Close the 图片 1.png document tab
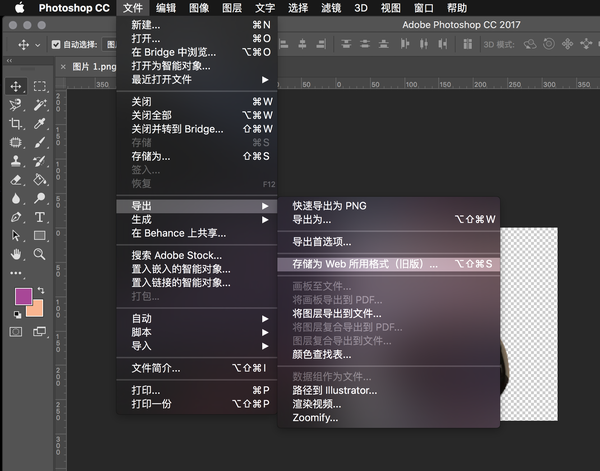The width and height of the screenshot is (600, 471). (x=63, y=67)
